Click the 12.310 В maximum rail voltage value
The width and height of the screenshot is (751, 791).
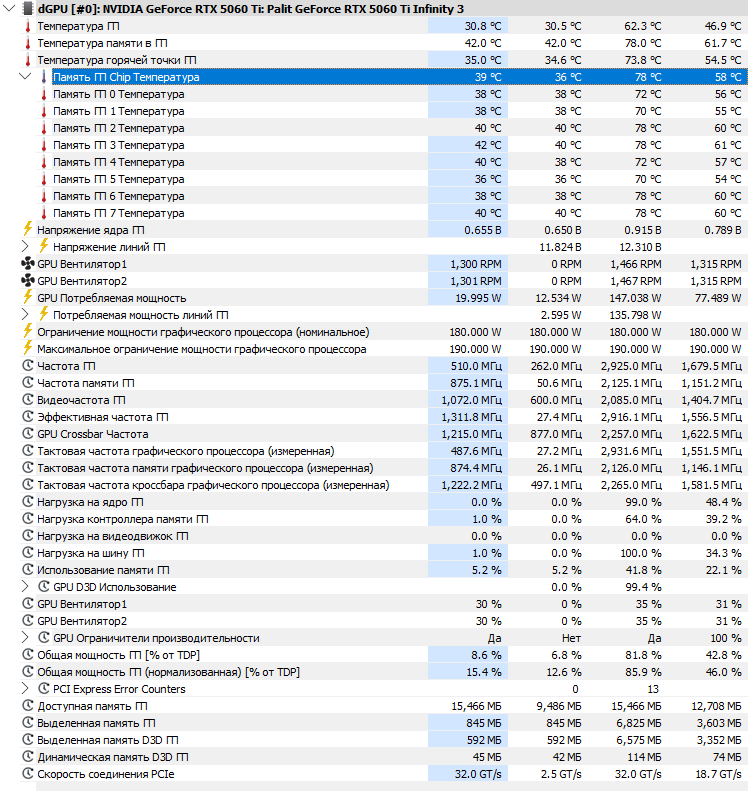click(x=640, y=247)
